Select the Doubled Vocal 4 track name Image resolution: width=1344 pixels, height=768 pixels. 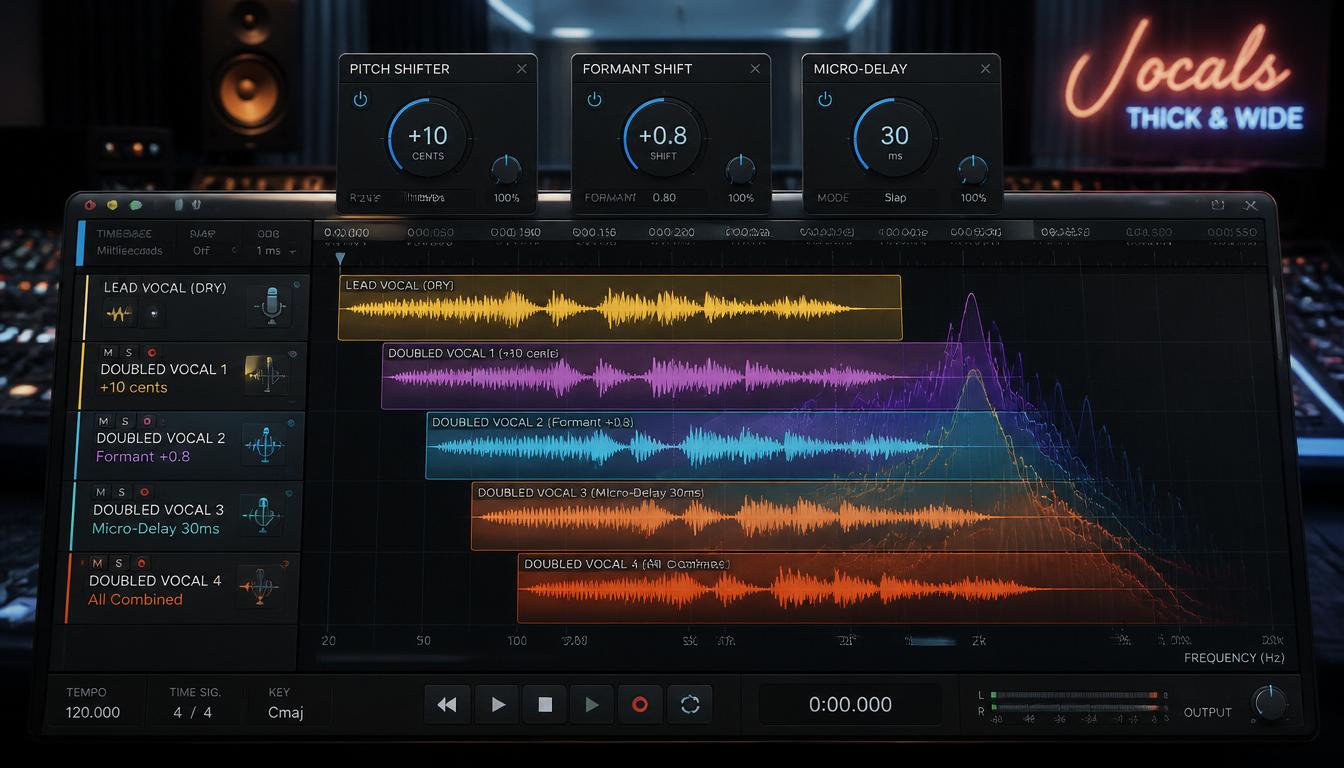155,580
